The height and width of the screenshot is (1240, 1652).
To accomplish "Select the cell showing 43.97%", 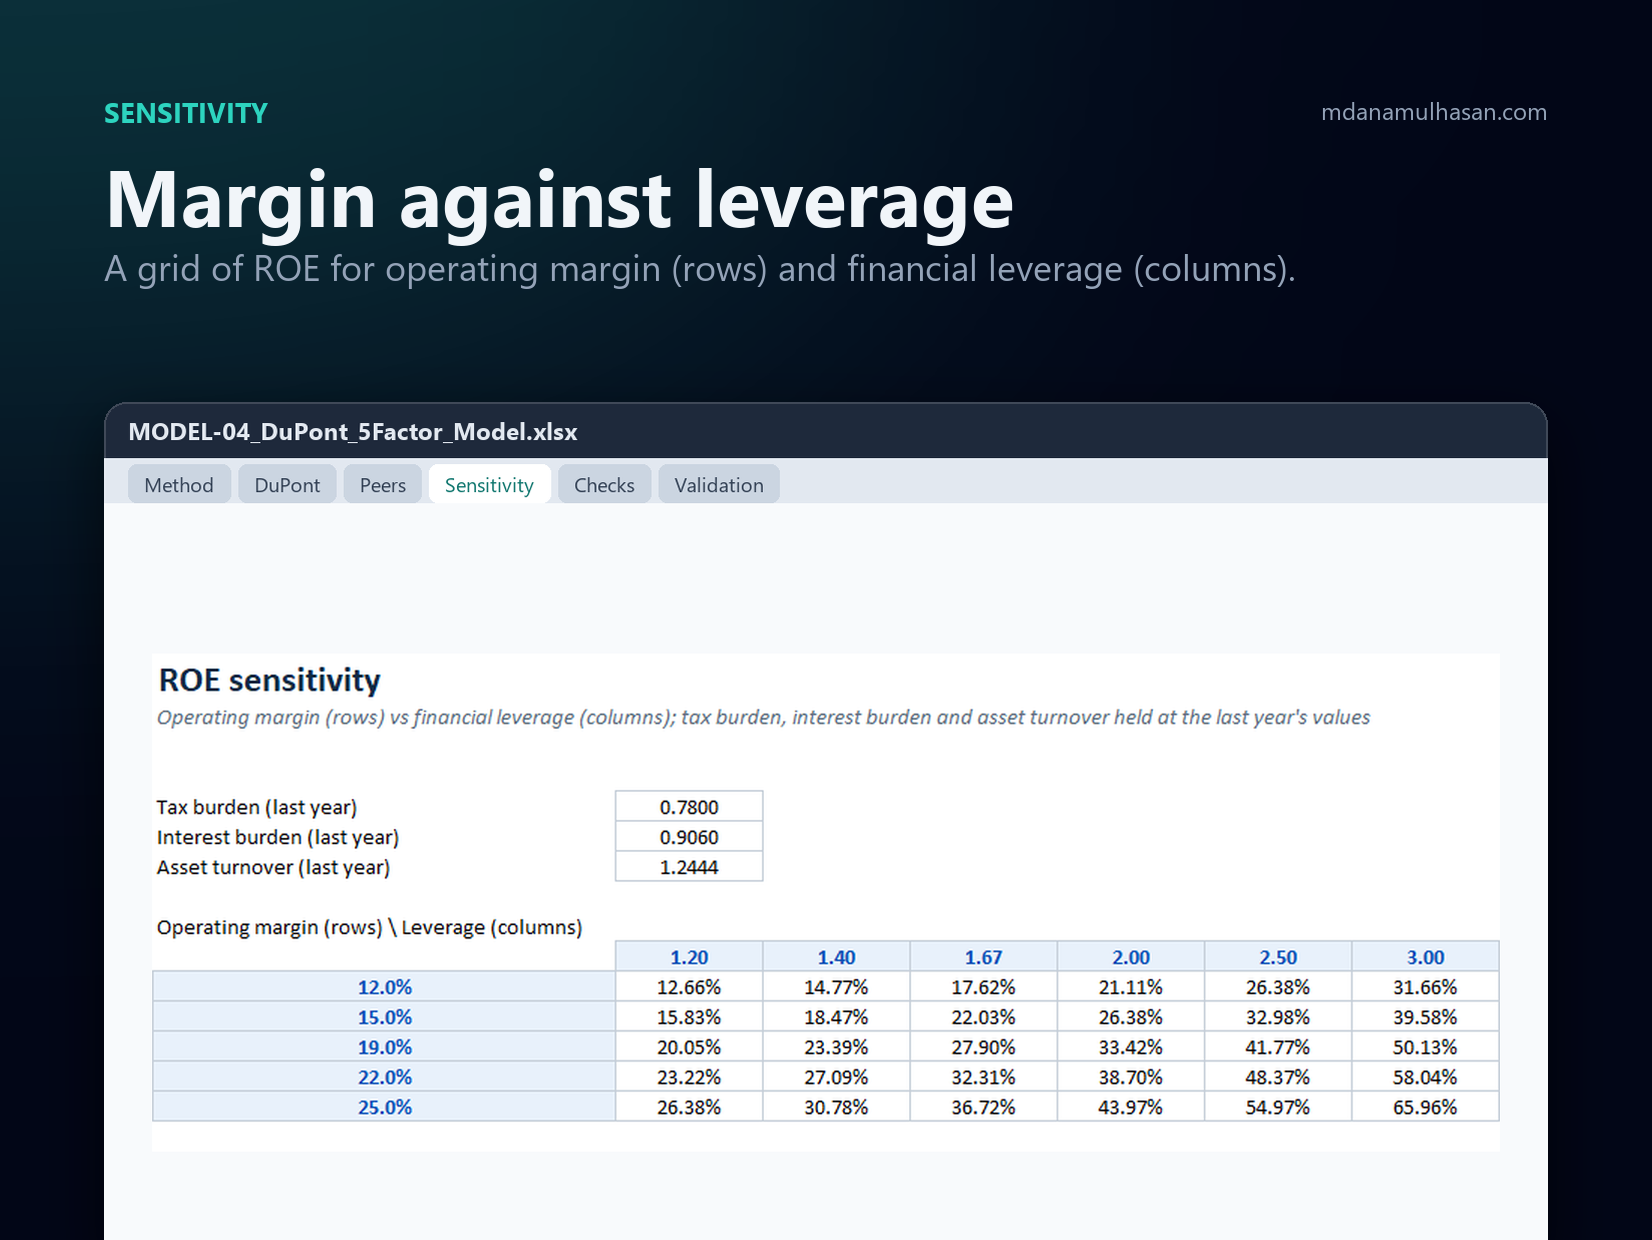I will coord(1131,1107).
